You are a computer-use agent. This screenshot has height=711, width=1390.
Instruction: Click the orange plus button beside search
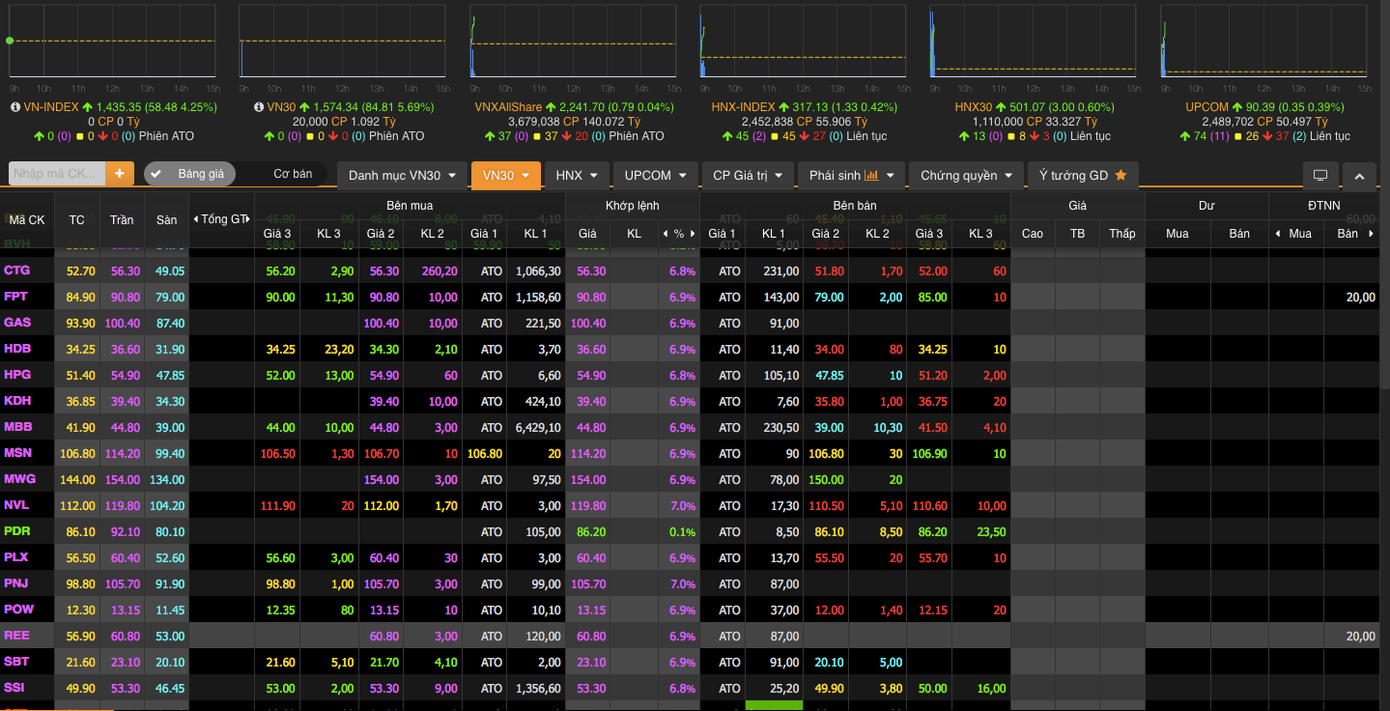pos(119,174)
